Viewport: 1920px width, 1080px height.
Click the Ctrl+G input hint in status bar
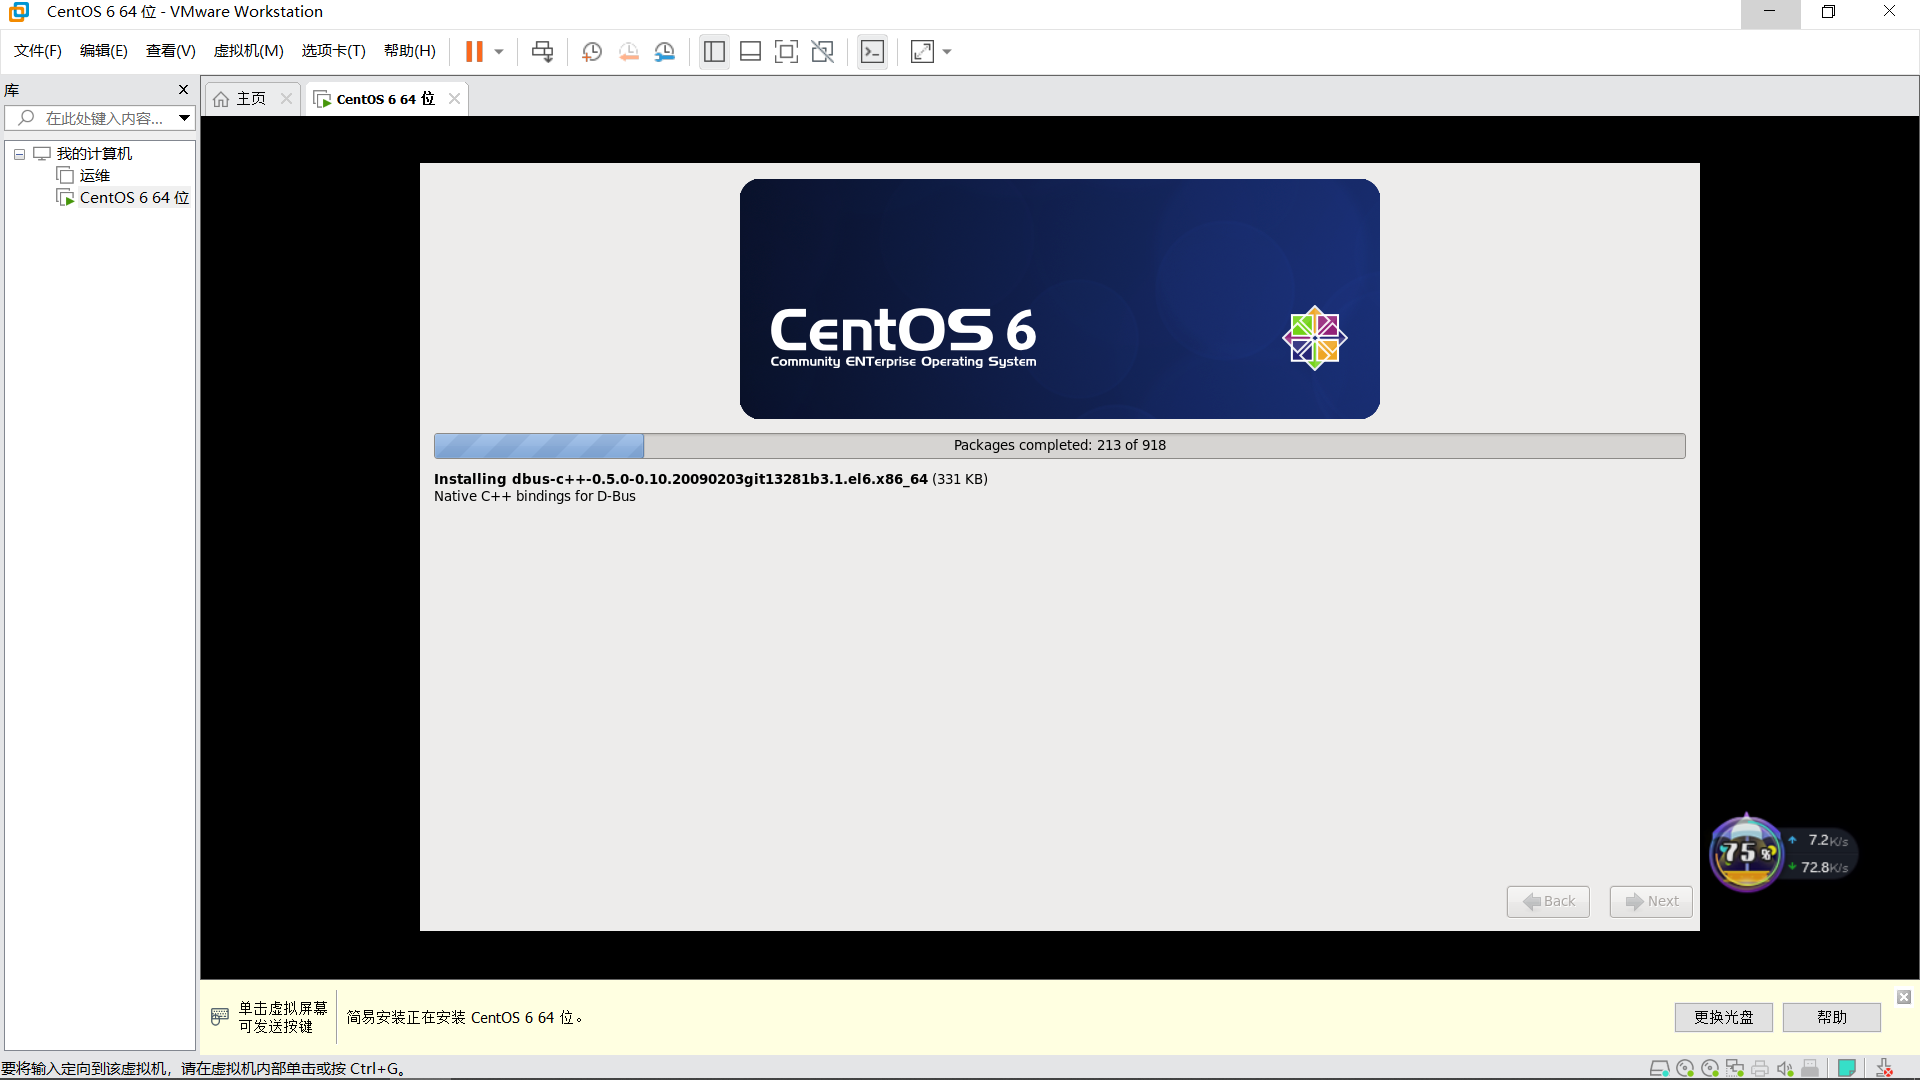(204, 1069)
